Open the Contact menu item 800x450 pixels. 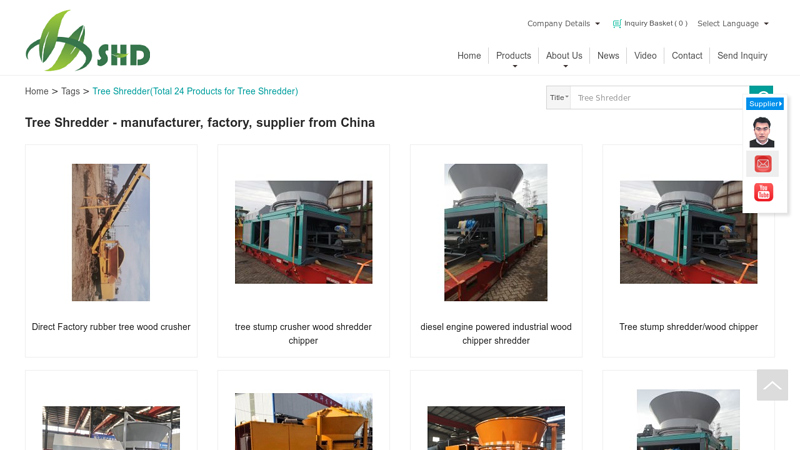pyautogui.click(x=687, y=56)
